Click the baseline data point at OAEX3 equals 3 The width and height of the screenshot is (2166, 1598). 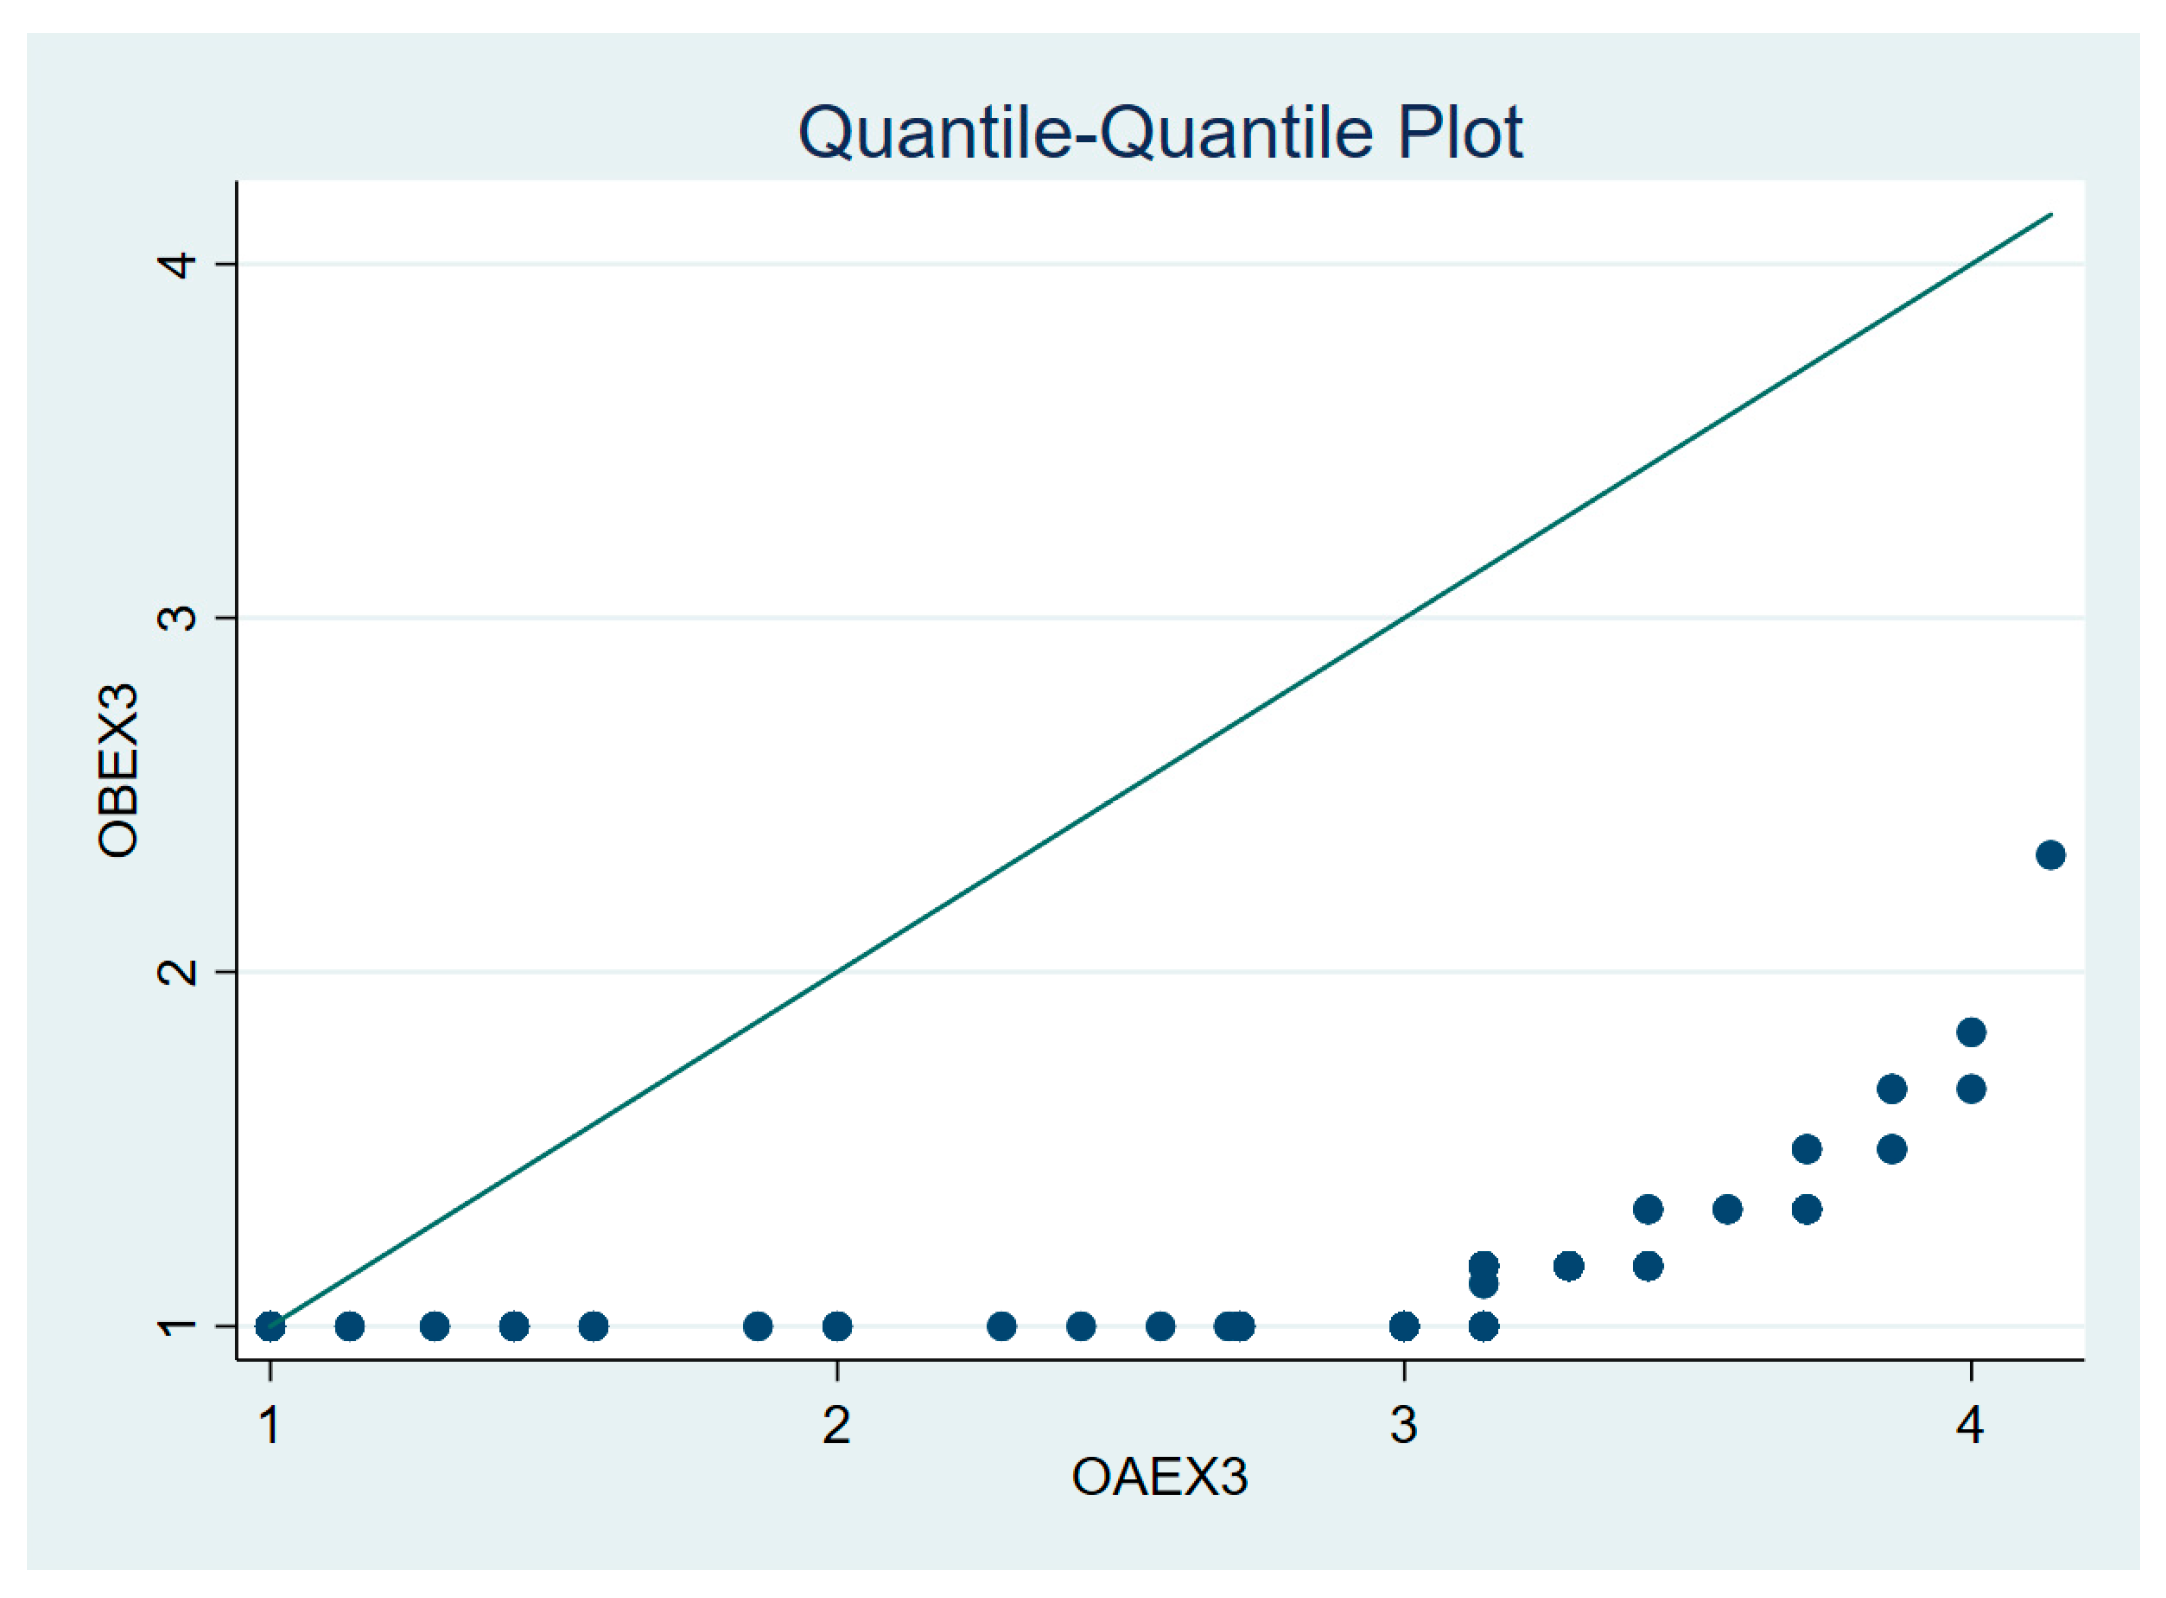point(1404,1326)
